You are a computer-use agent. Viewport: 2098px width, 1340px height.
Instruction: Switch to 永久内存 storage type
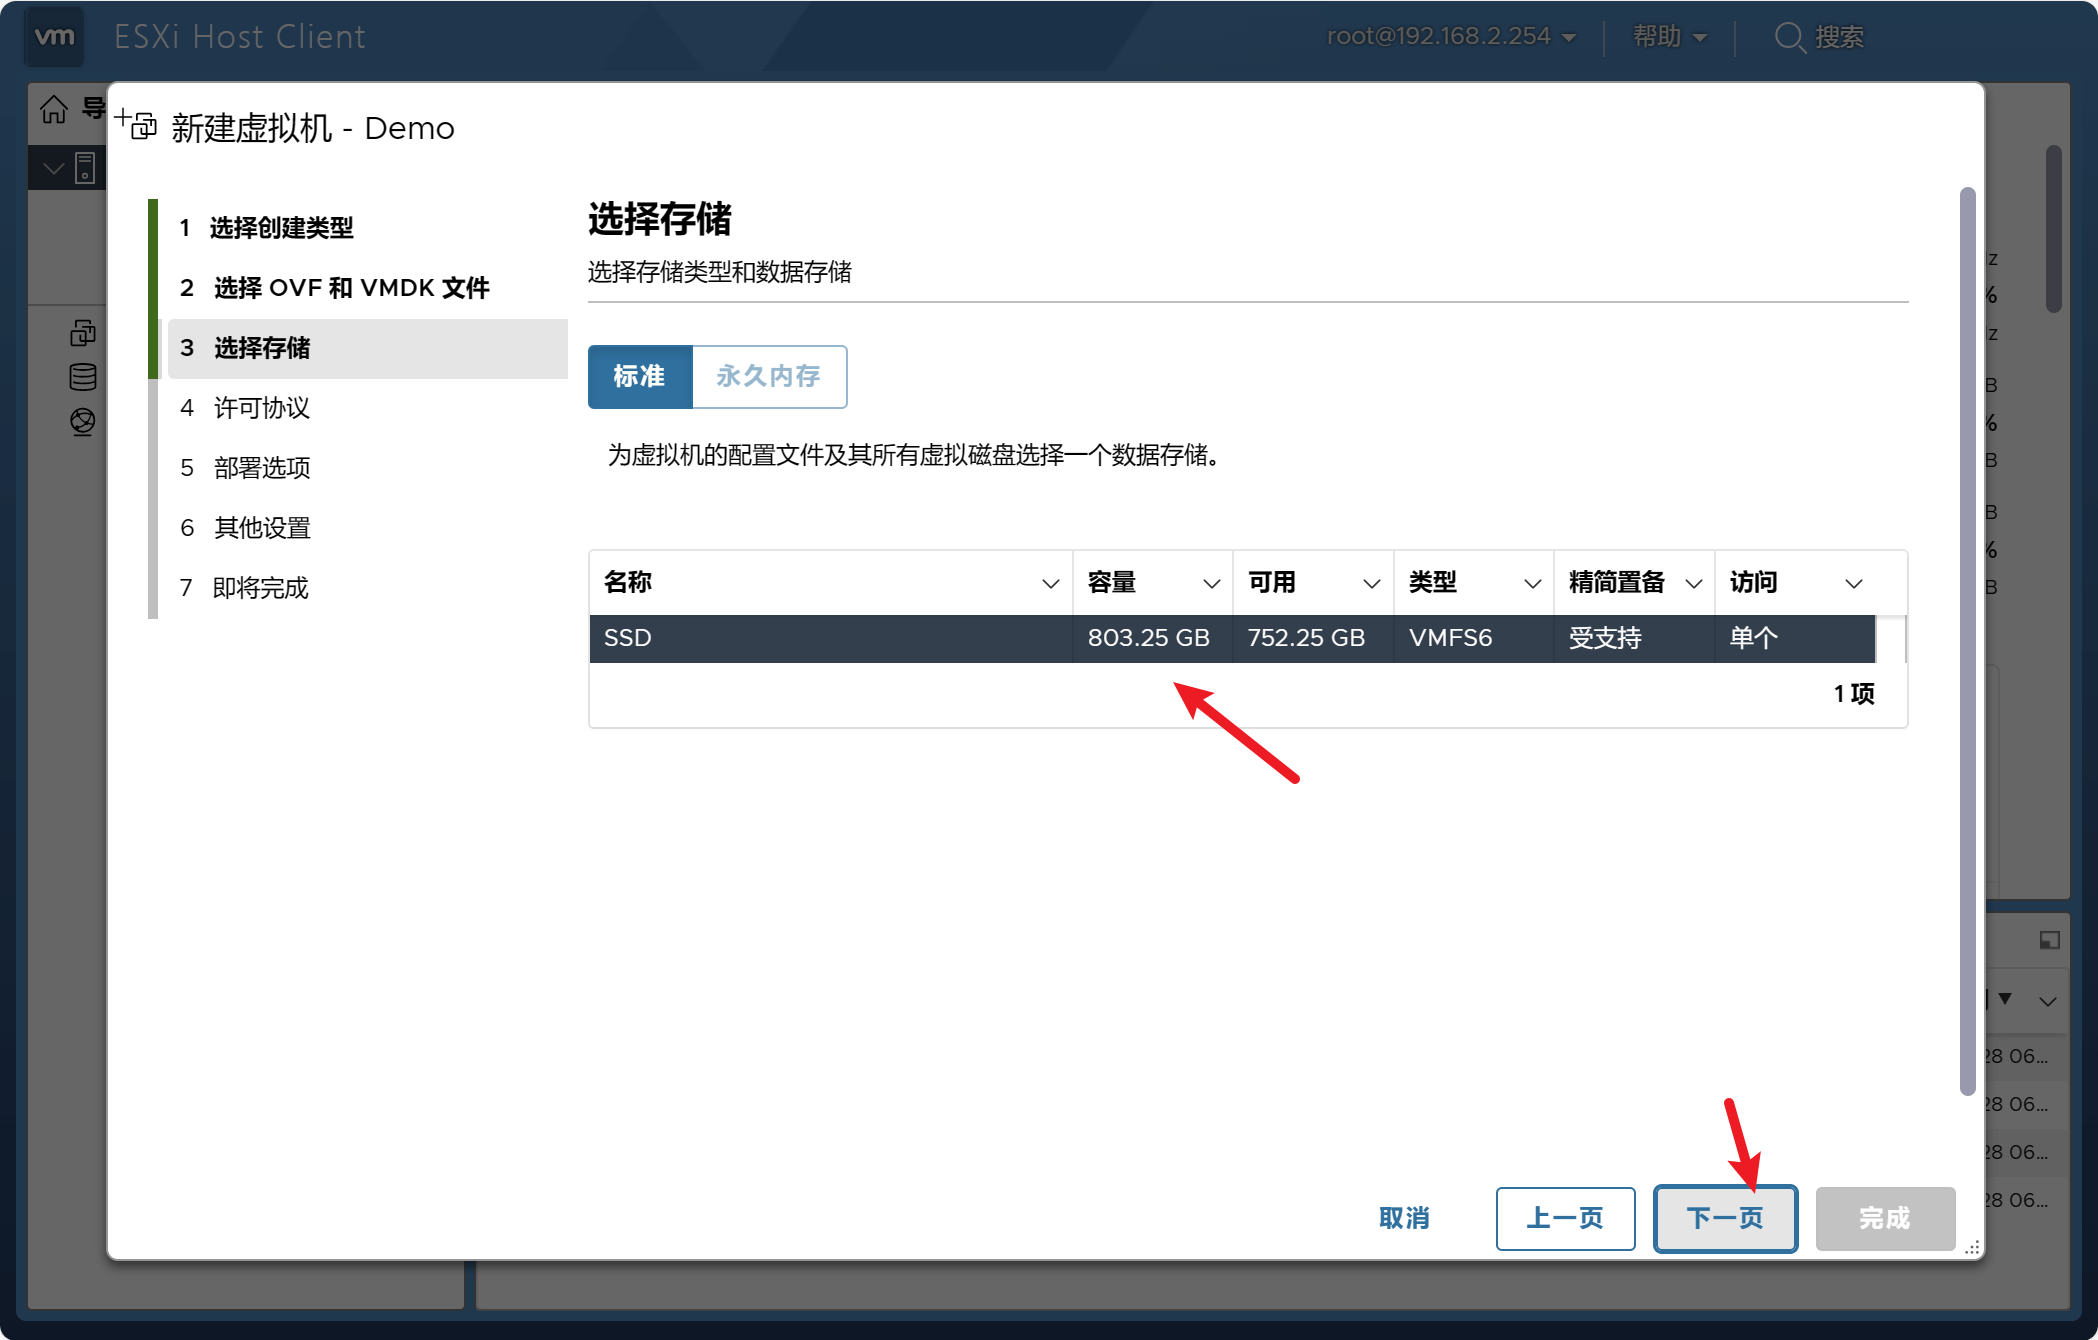(768, 377)
